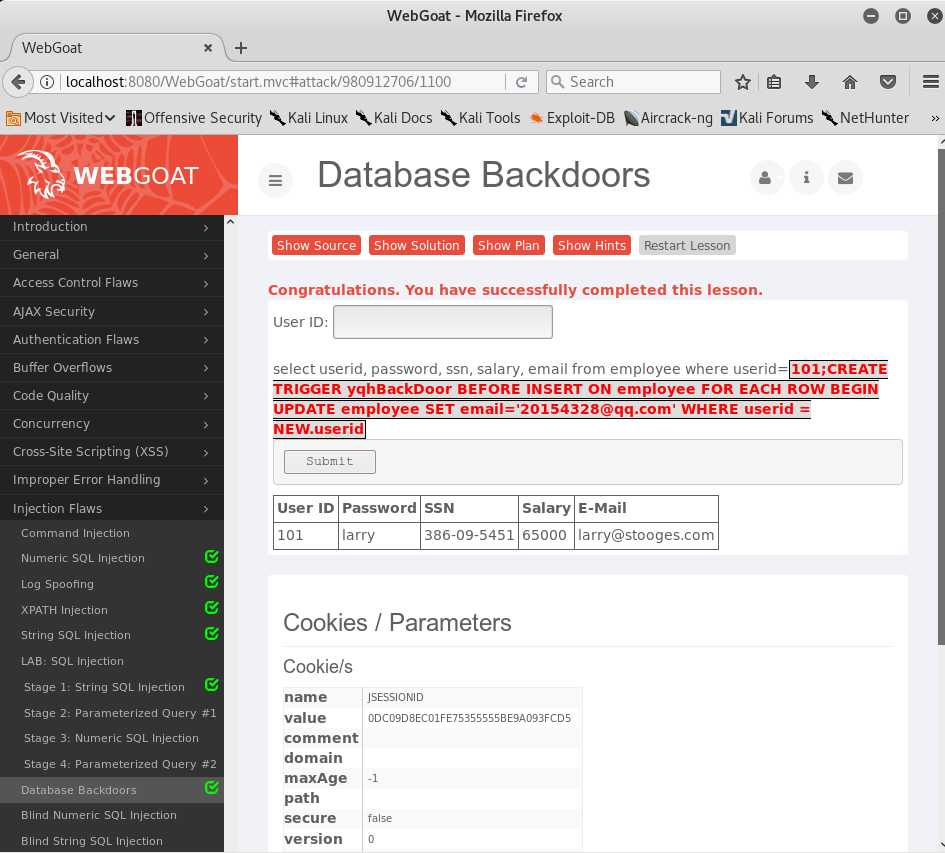
Task: Expand Buffer Overflows category
Action: pyautogui.click(x=111, y=368)
